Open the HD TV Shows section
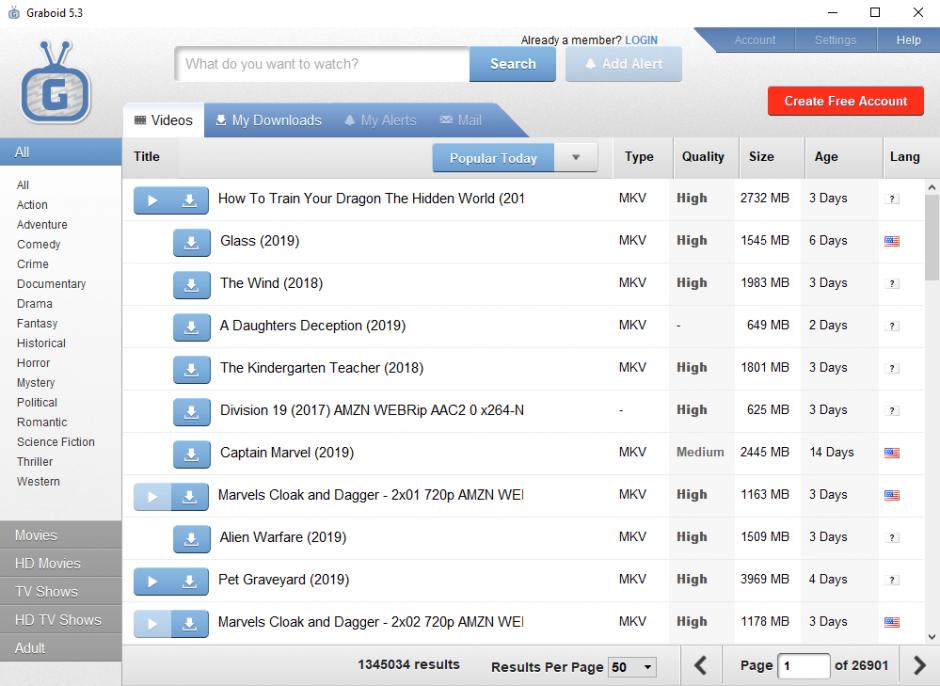 pyautogui.click(x=61, y=619)
